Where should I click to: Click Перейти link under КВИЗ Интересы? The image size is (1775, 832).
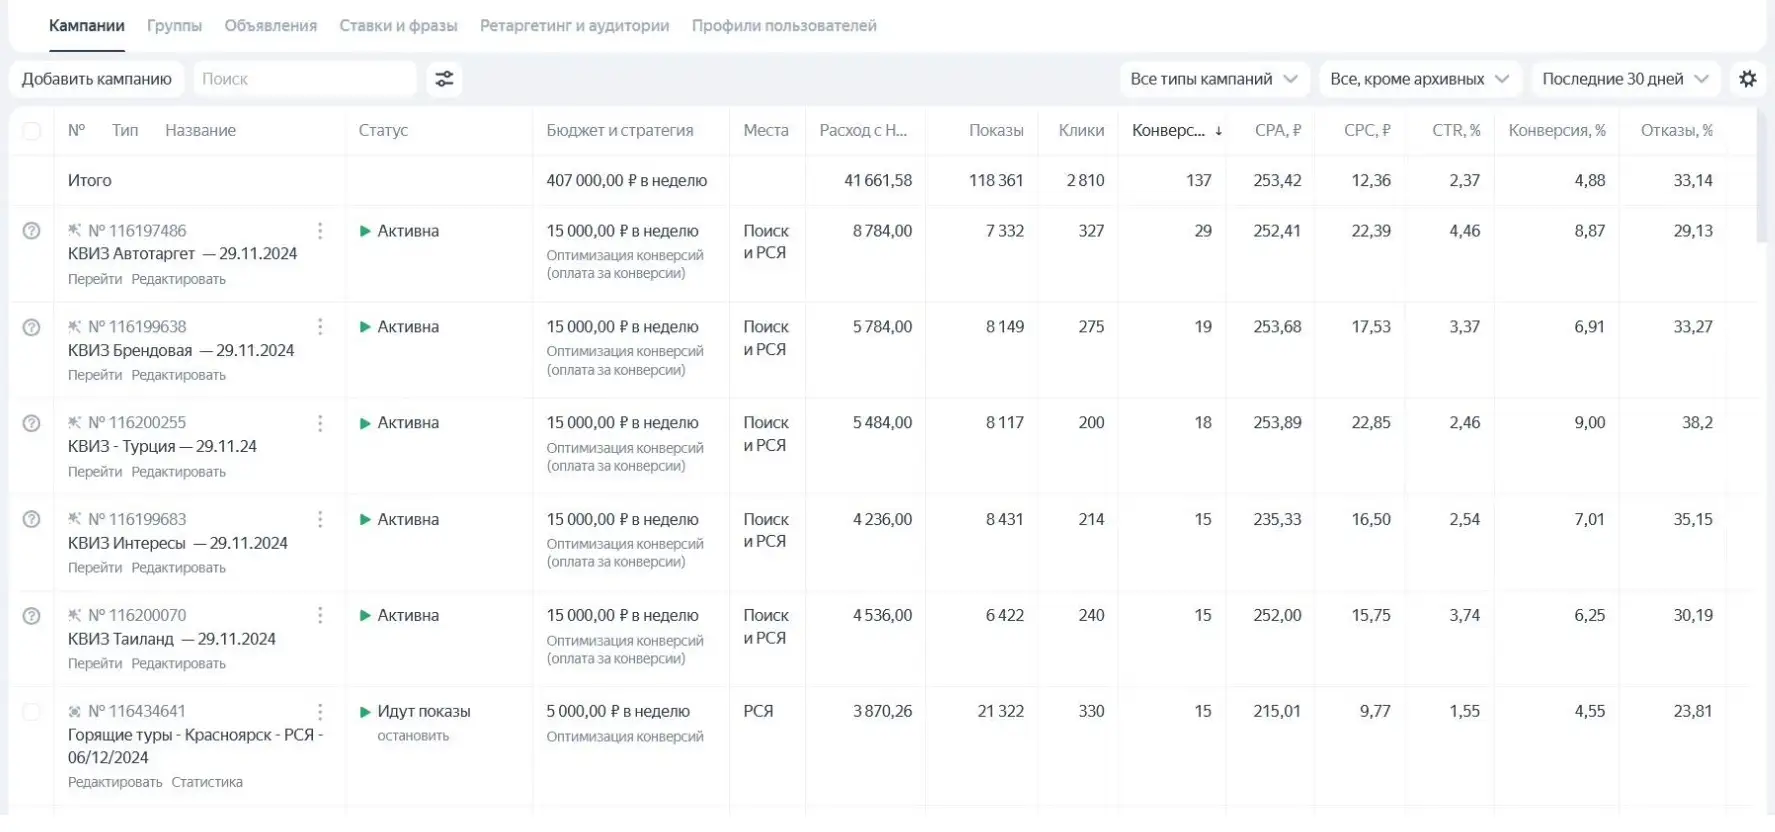coord(95,567)
